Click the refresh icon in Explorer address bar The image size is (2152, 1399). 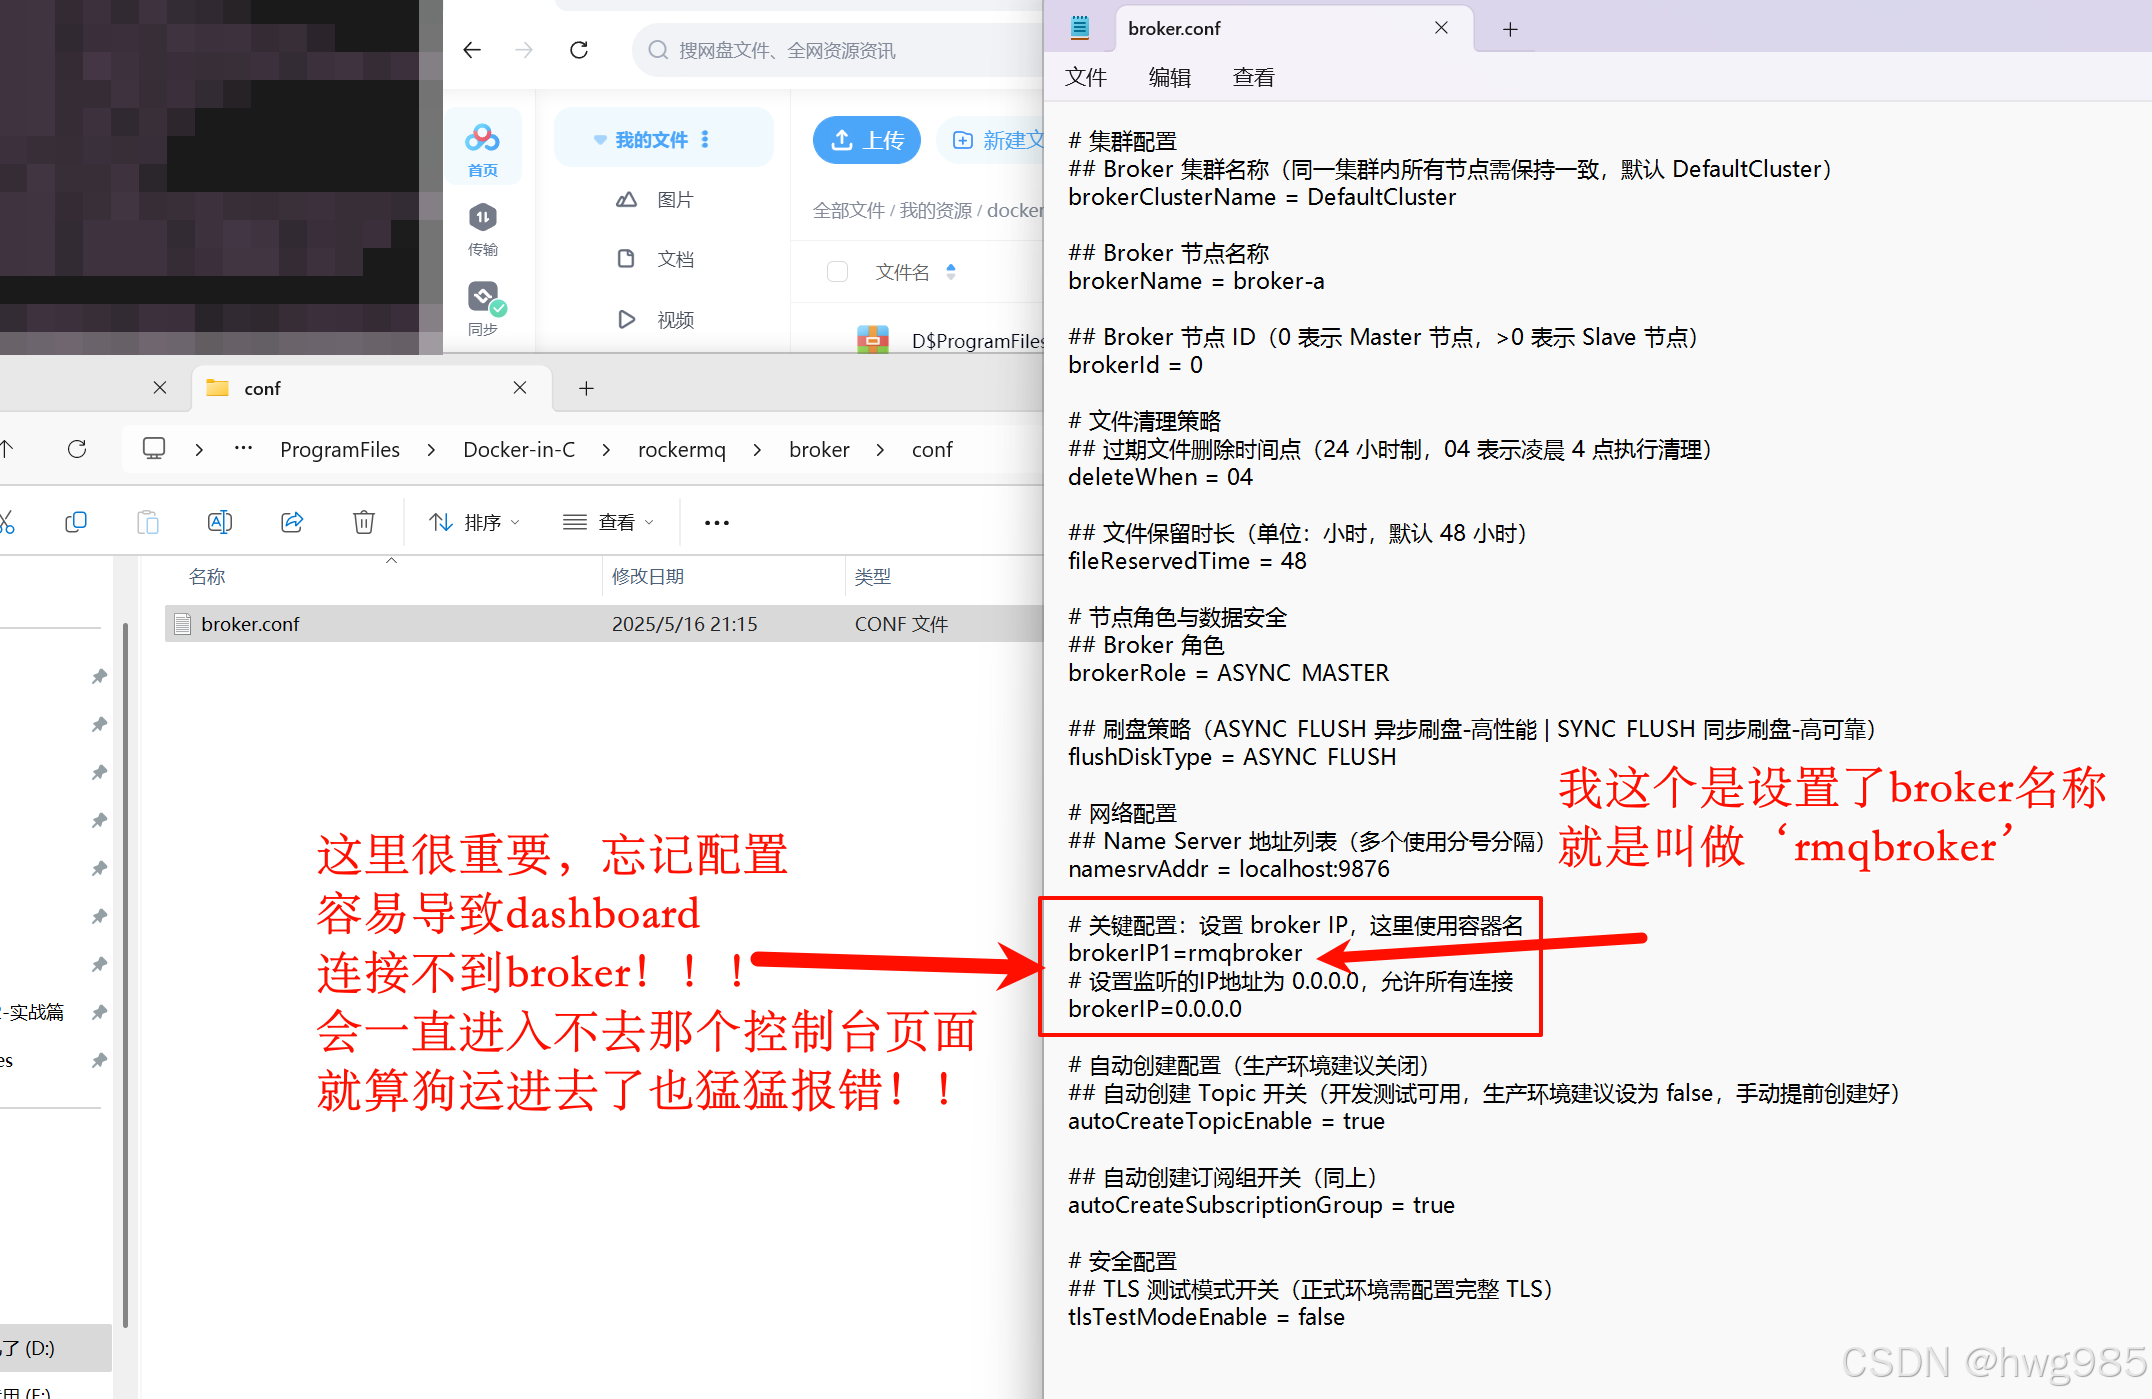pyautogui.click(x=77, y=449)
